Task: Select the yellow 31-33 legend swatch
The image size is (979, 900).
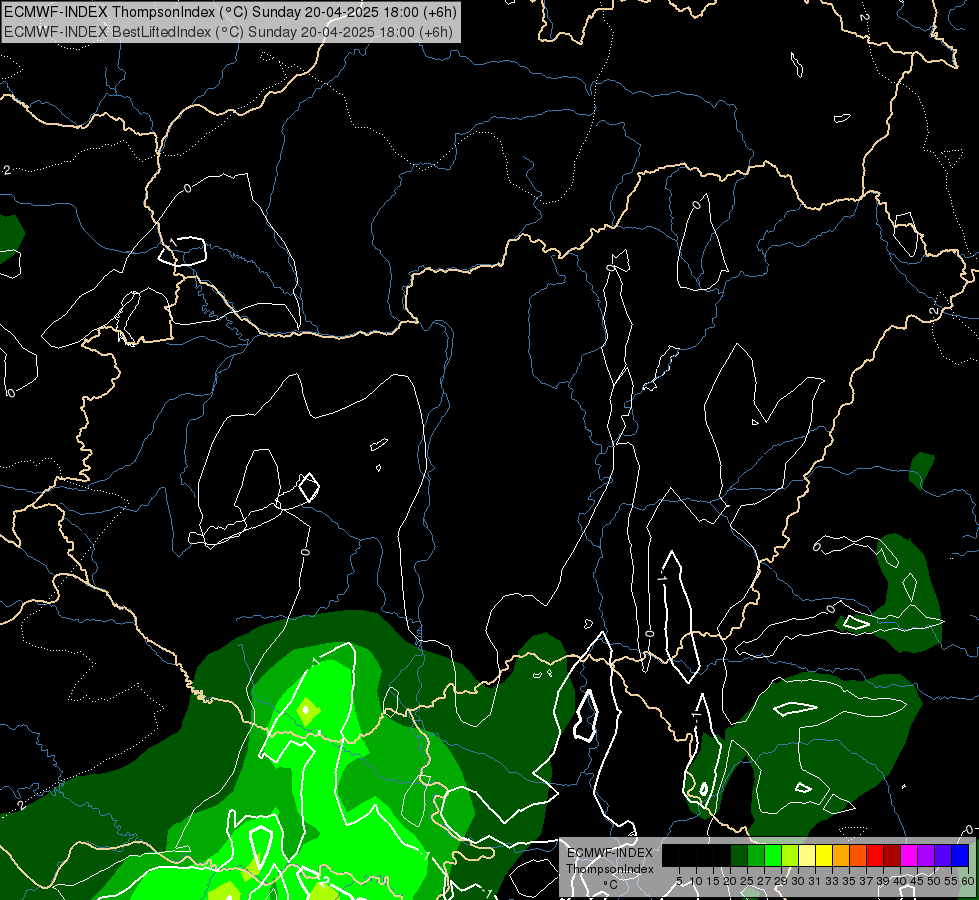Action: [824, 855]
